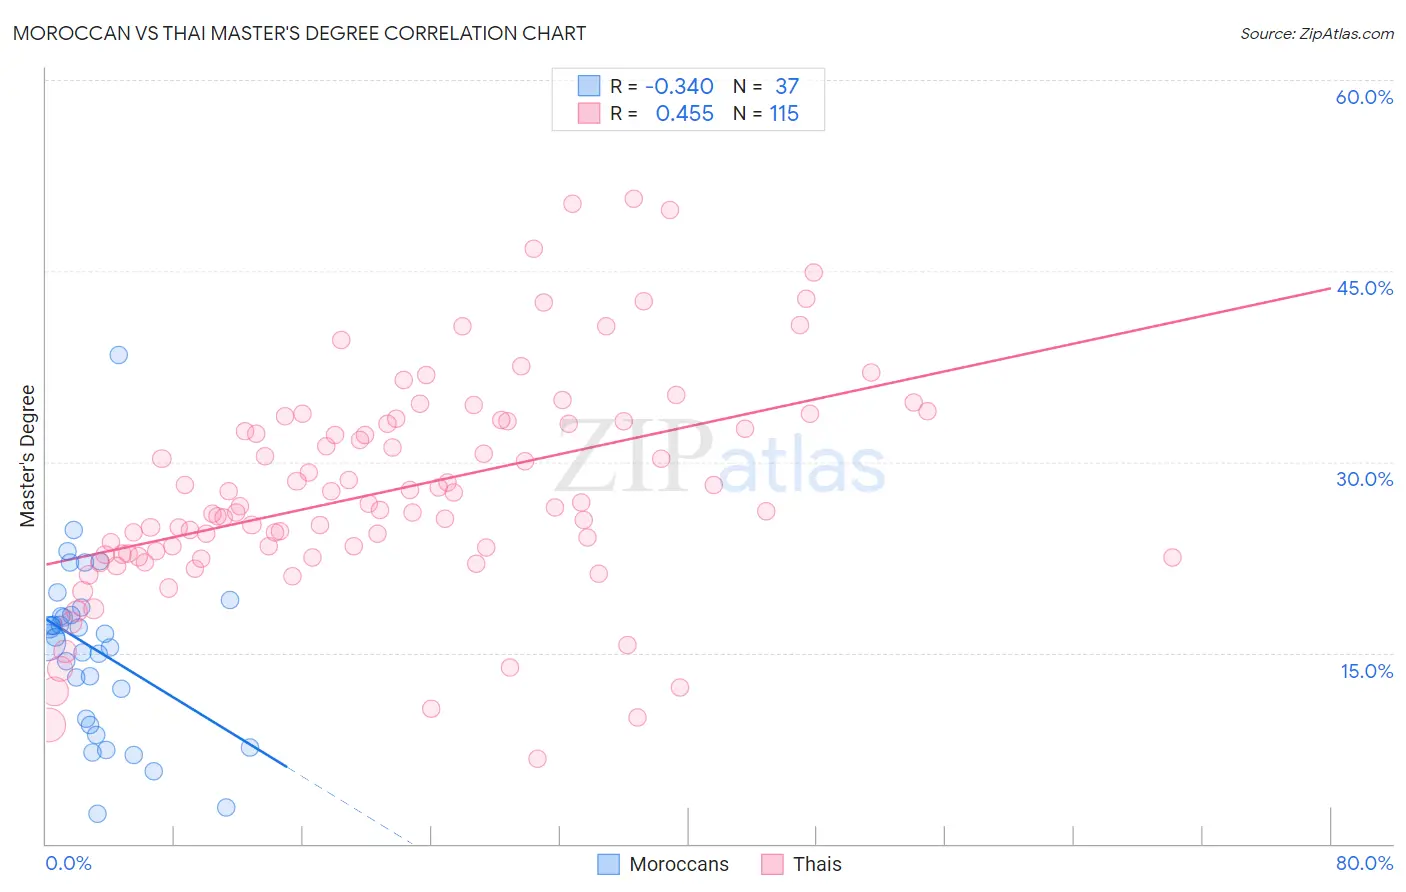Click the 45.0% y-axis label
The width and height of the screenshot is (1406, 892).
(x=1364, y=288)
